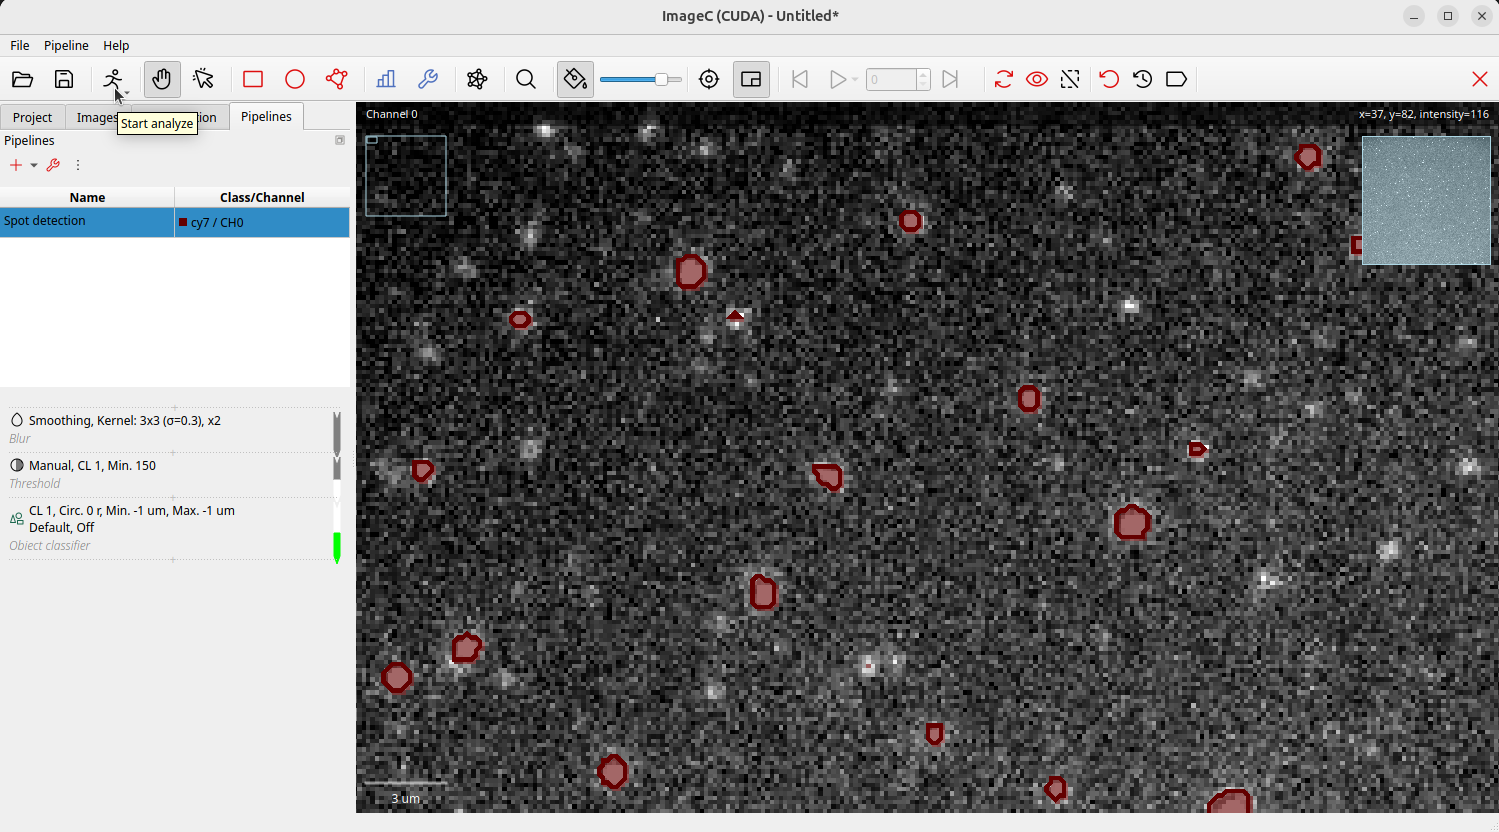Toggle the hand pan tool
This screenshot has width=1499, height=832.
(x=162, y=79)
